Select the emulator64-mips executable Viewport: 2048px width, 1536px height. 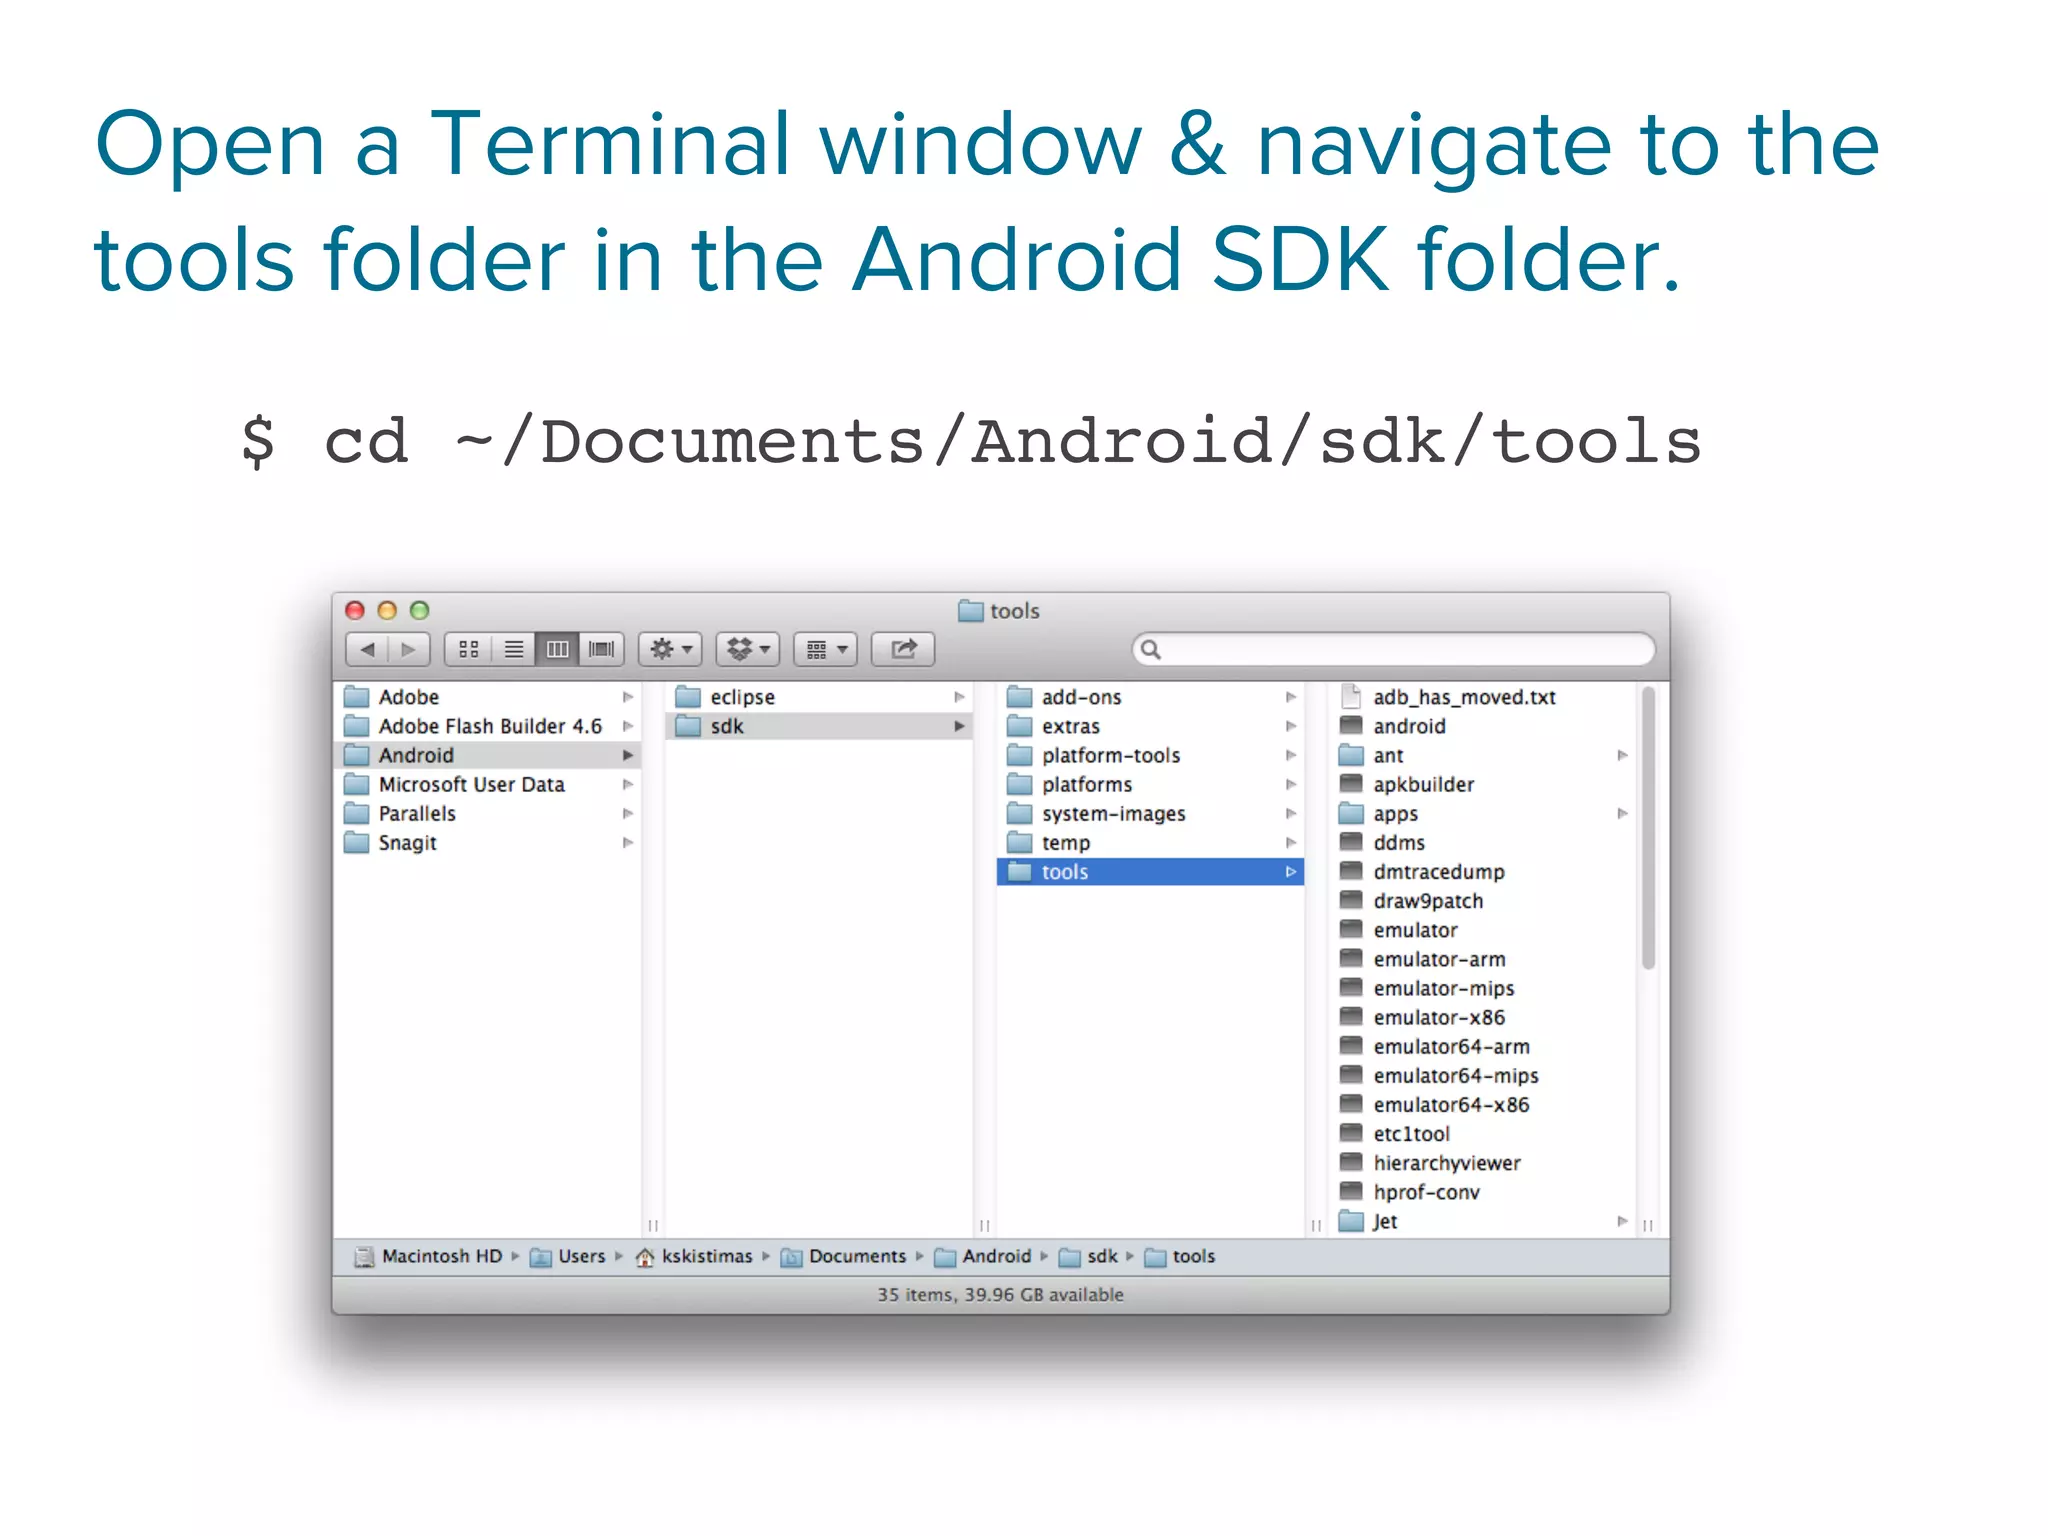tap(1483, 1075)
